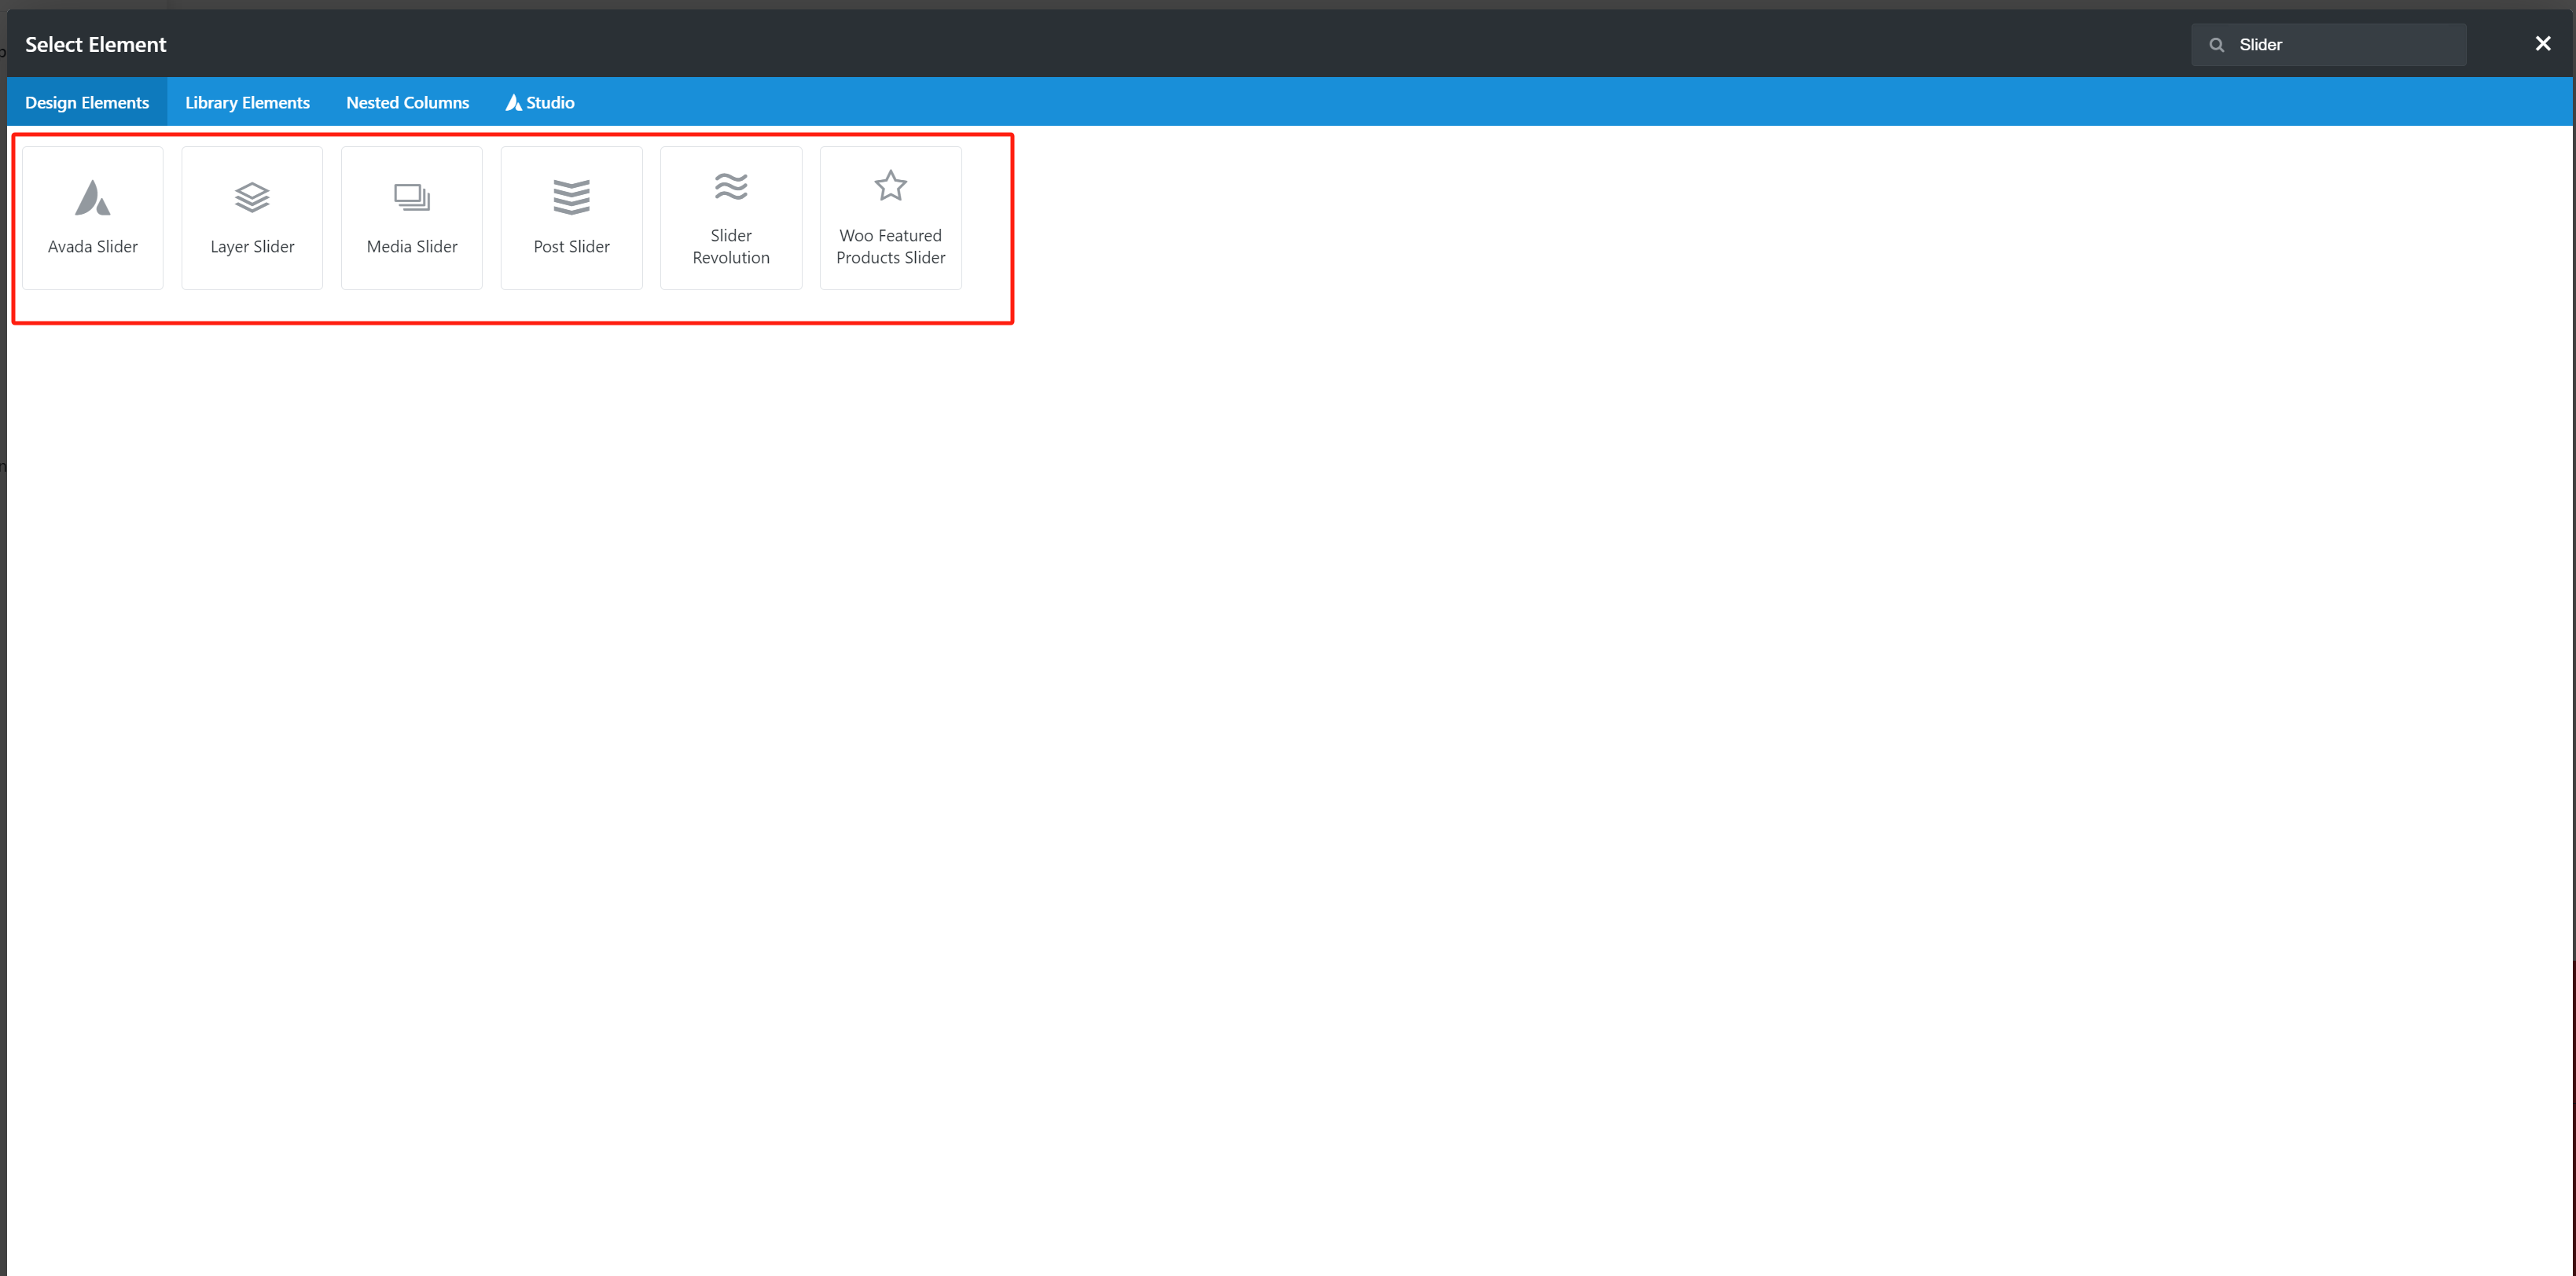Click the Avada Slider label text
The image size is (2576, 1276).
click(x=92, y=246)
